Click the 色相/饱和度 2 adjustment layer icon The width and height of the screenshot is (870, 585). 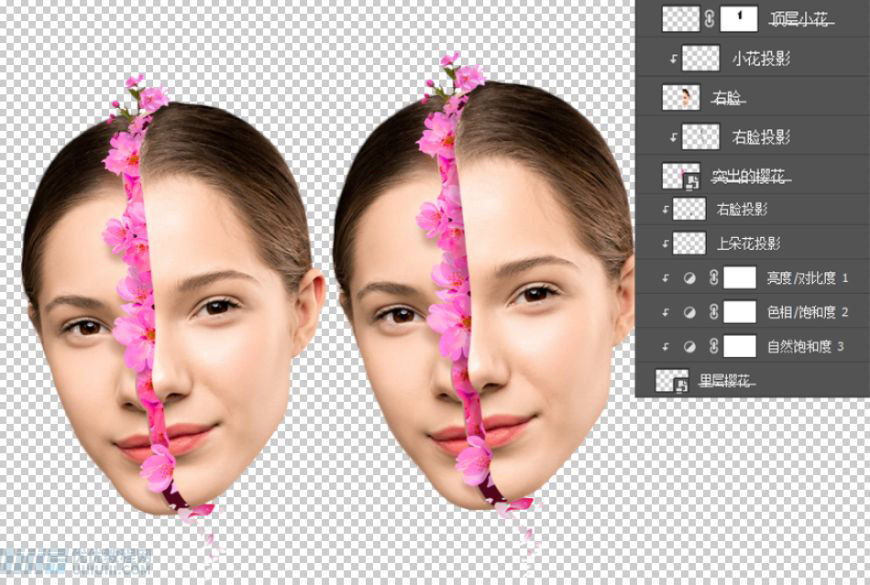(688, 311)
